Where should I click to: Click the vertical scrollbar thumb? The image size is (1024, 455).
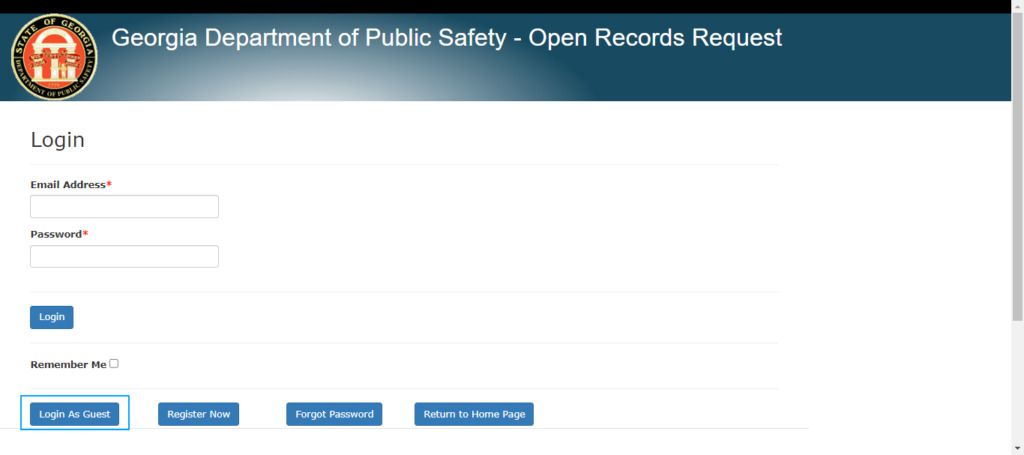1017,166
